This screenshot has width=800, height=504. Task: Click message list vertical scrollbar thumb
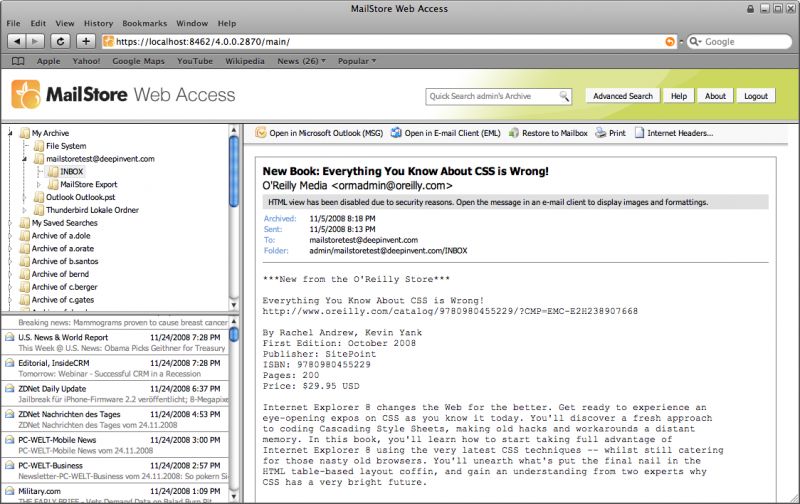(234, 335)
